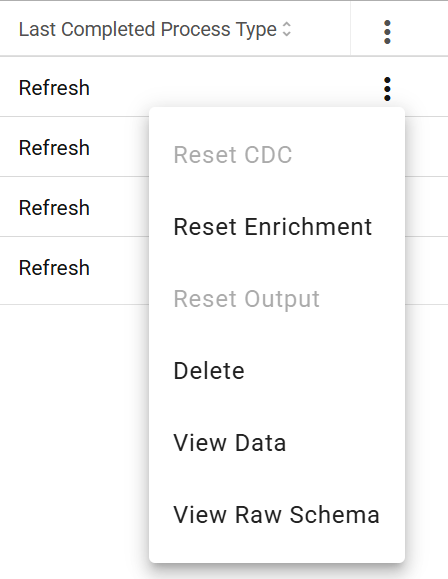Select the third row's Refresh cell
448x579 pixels.
54,208
